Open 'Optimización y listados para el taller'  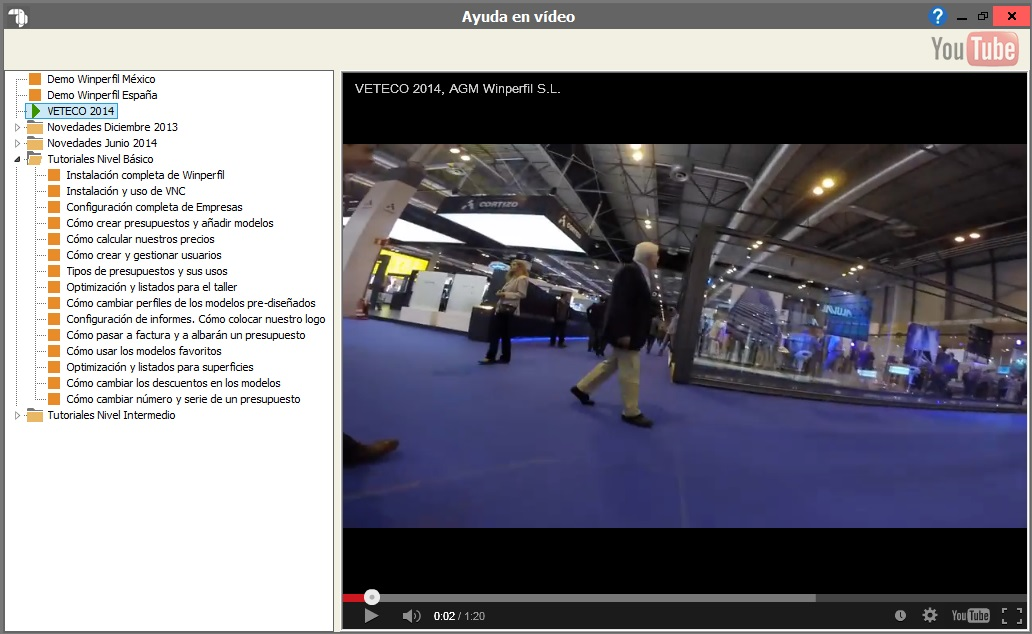[x=151, y=287]
